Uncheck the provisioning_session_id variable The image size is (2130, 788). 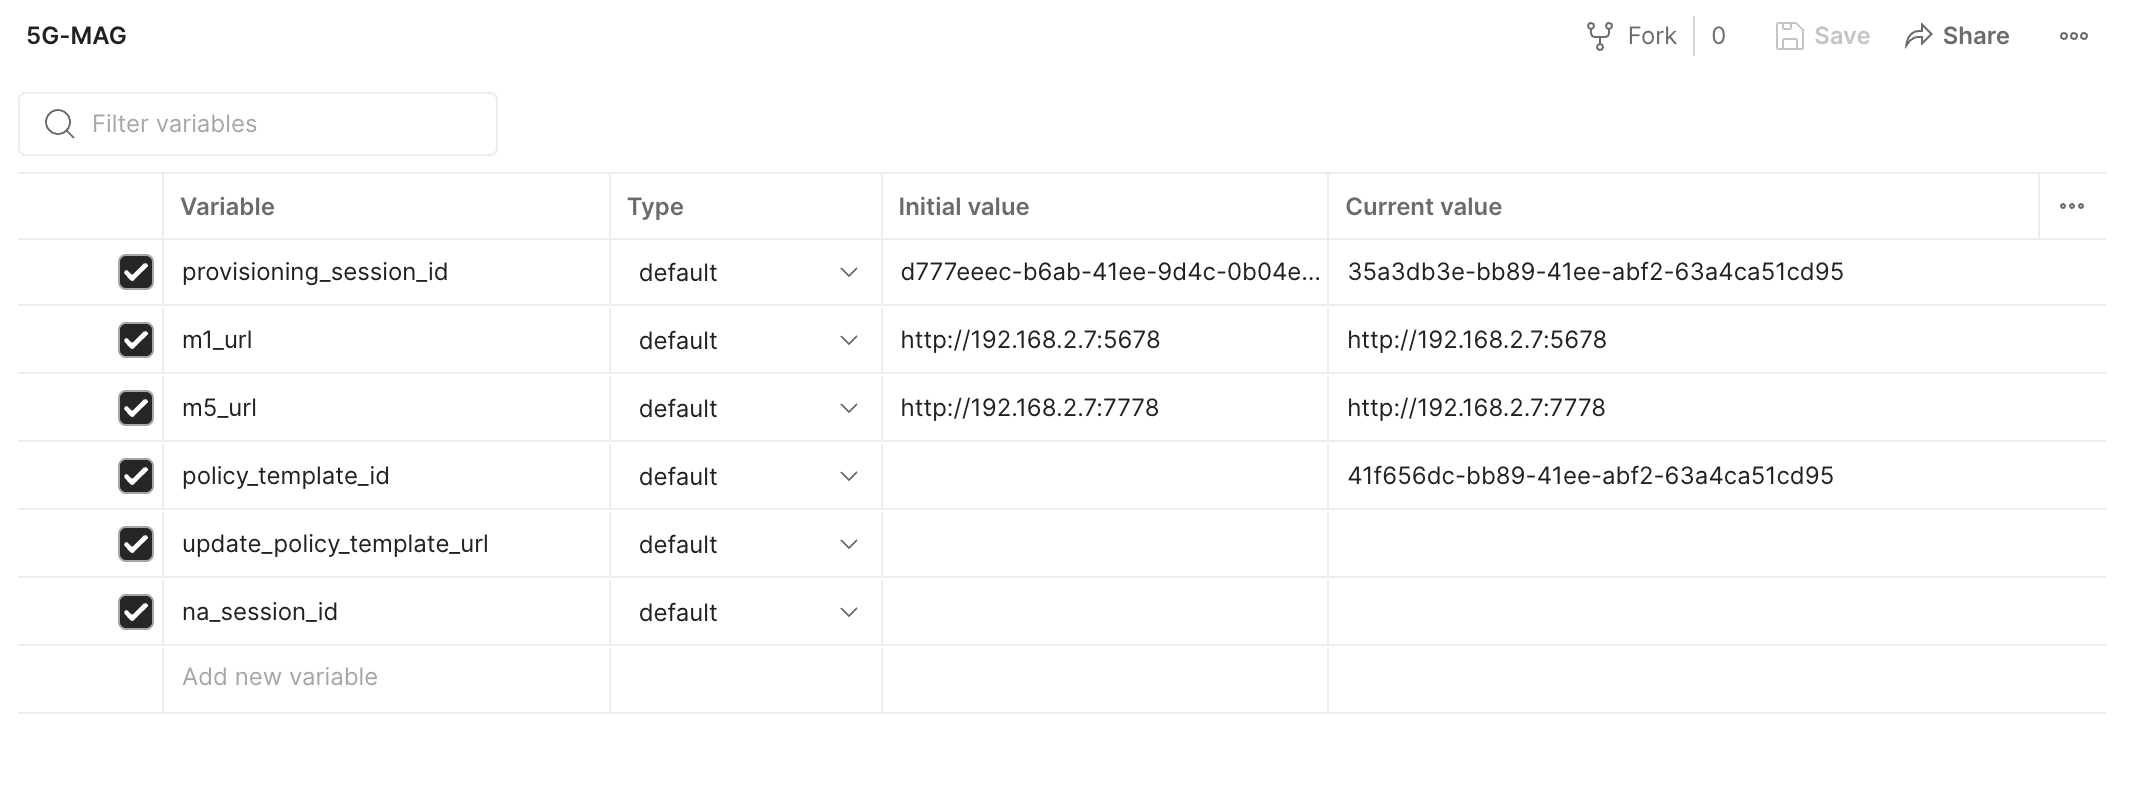pyautogui.click(x=136, y=272)
